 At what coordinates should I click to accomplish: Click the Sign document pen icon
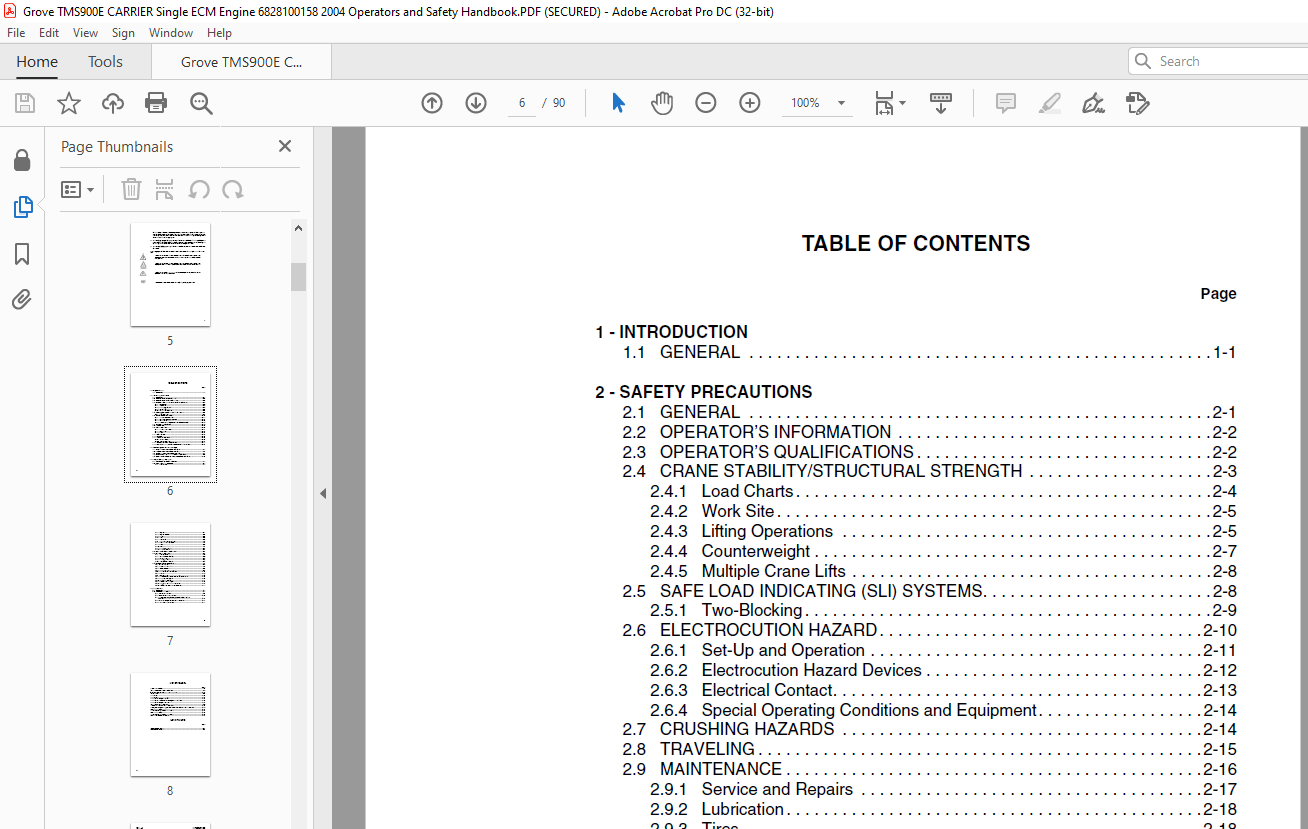coord(1093,103)
